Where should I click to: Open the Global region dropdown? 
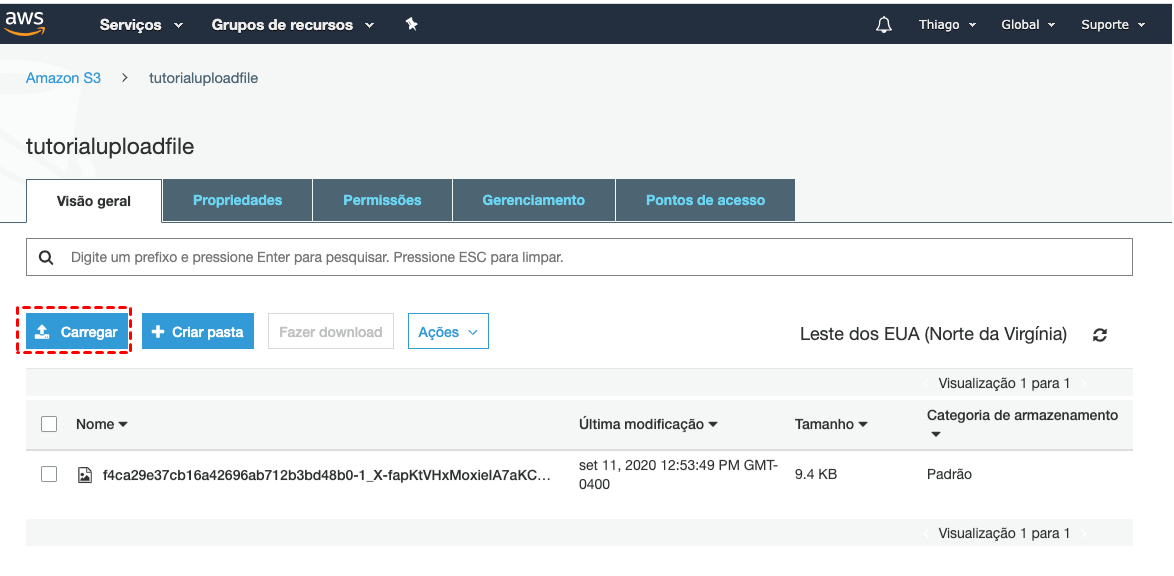1028,25
